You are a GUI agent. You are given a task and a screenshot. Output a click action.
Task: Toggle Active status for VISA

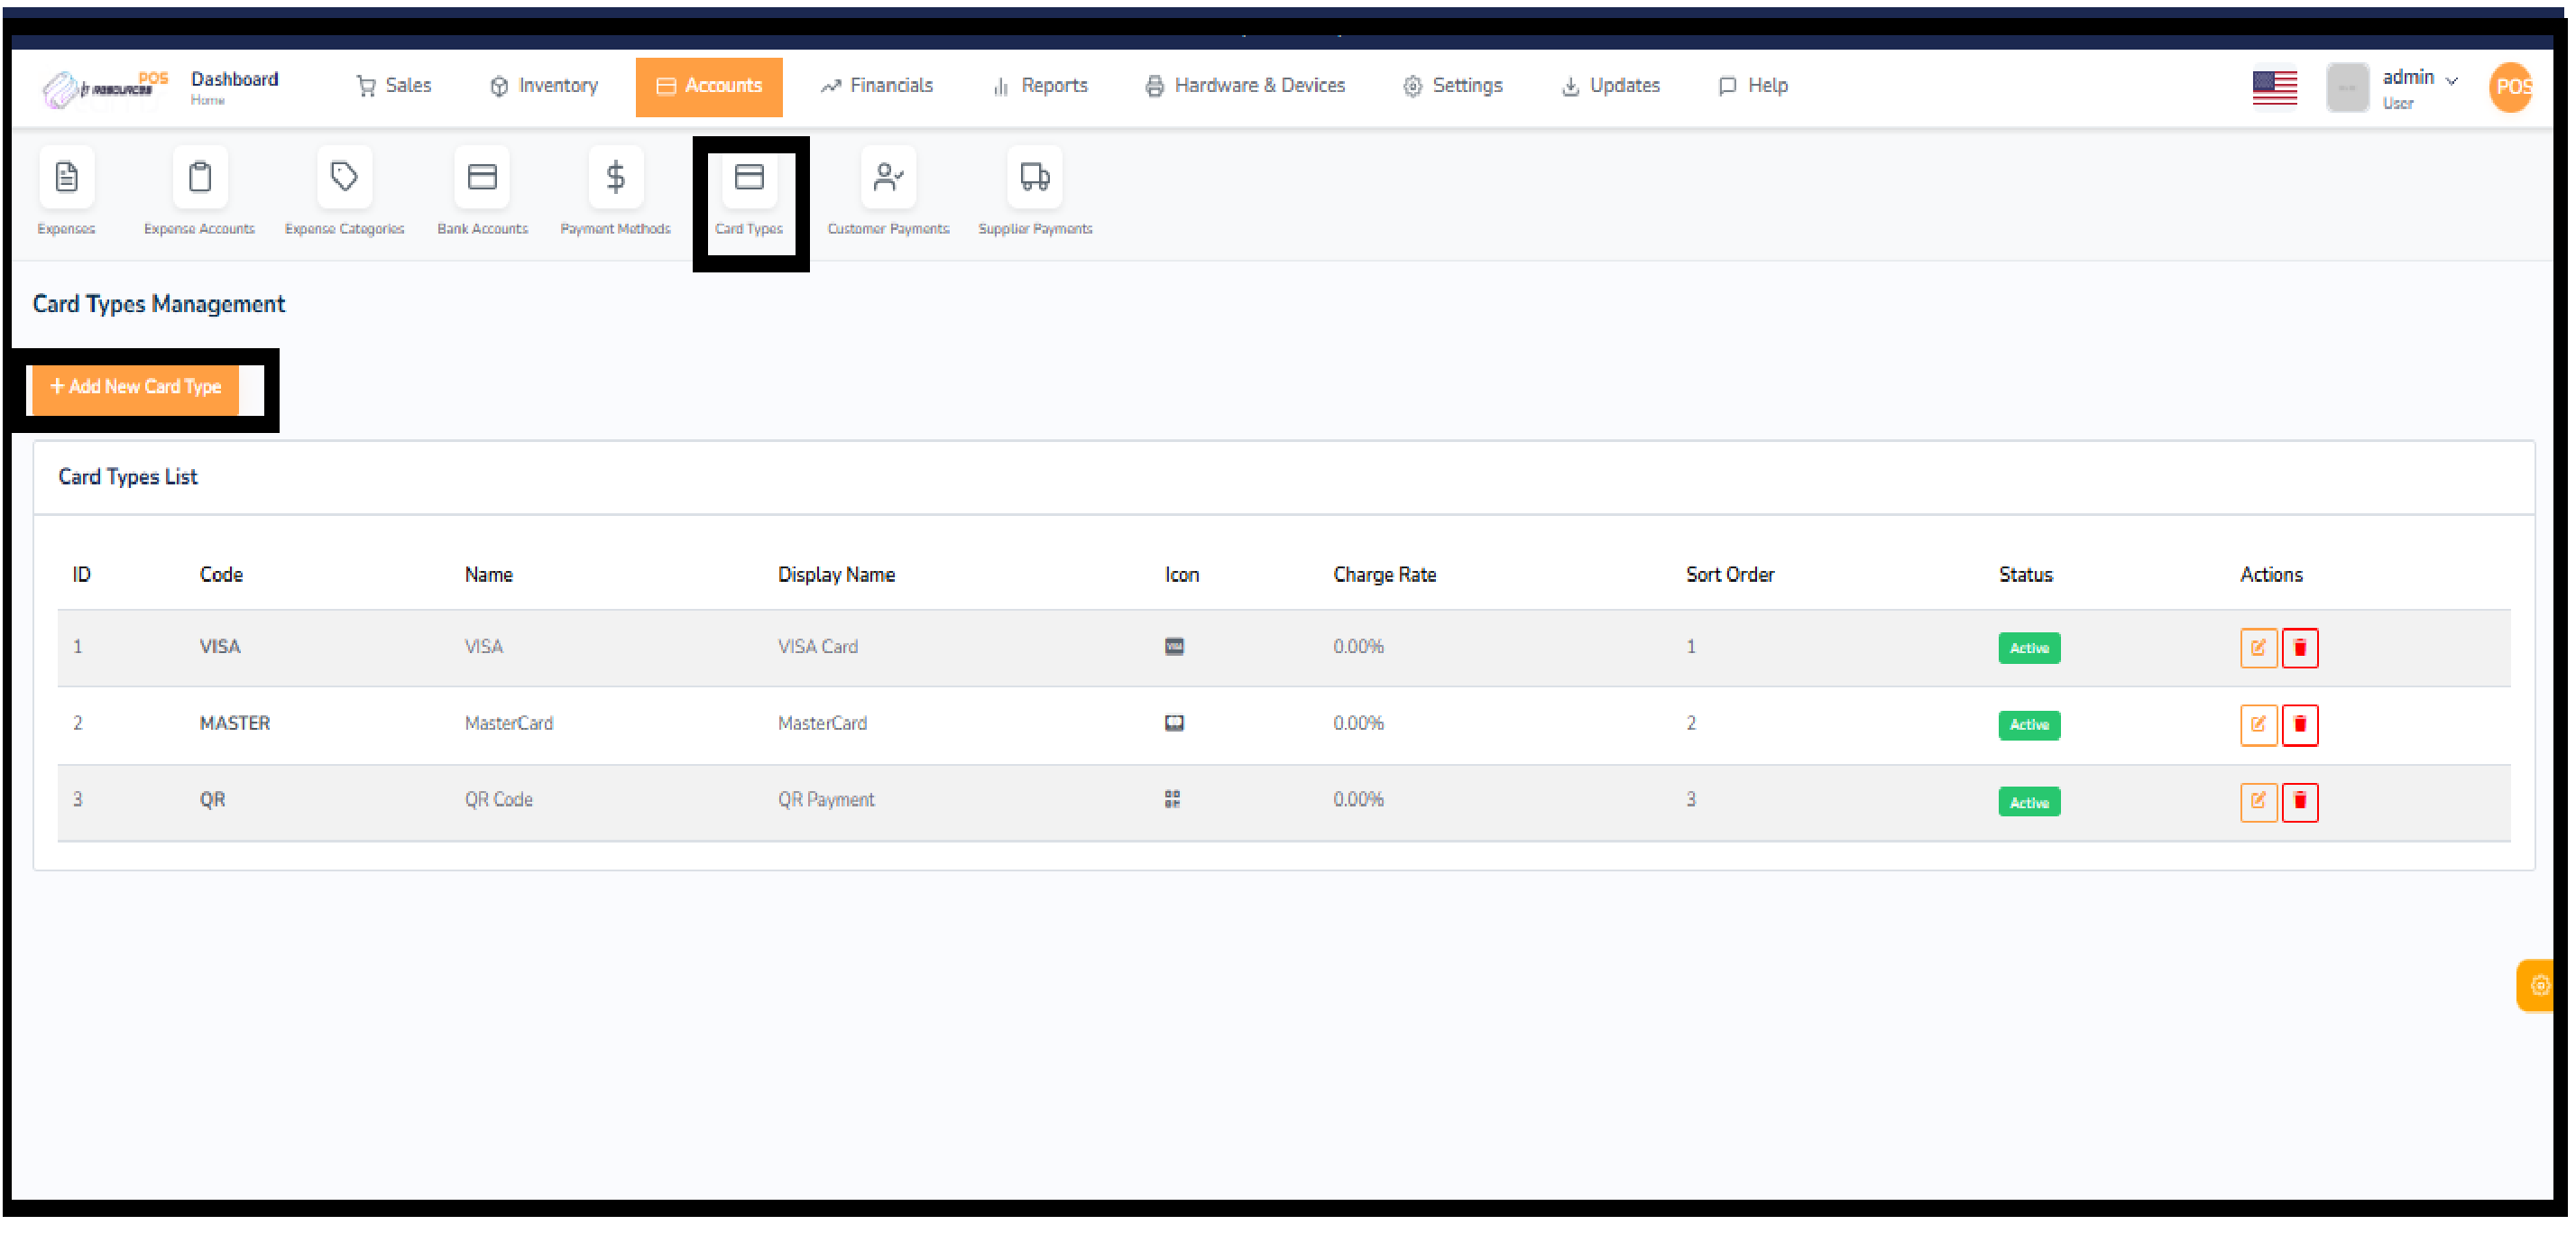[x=2029, y=647]
